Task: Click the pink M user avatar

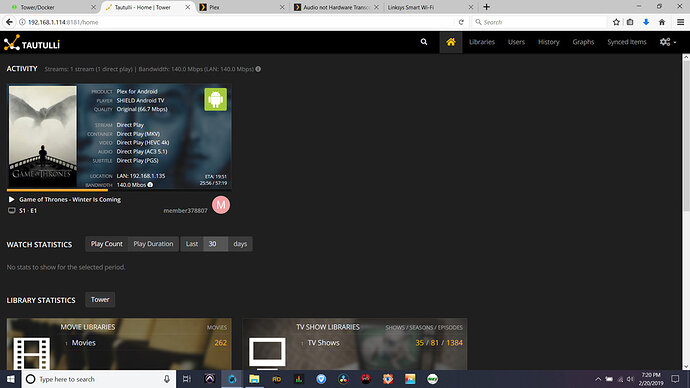Action: point(221,205)
